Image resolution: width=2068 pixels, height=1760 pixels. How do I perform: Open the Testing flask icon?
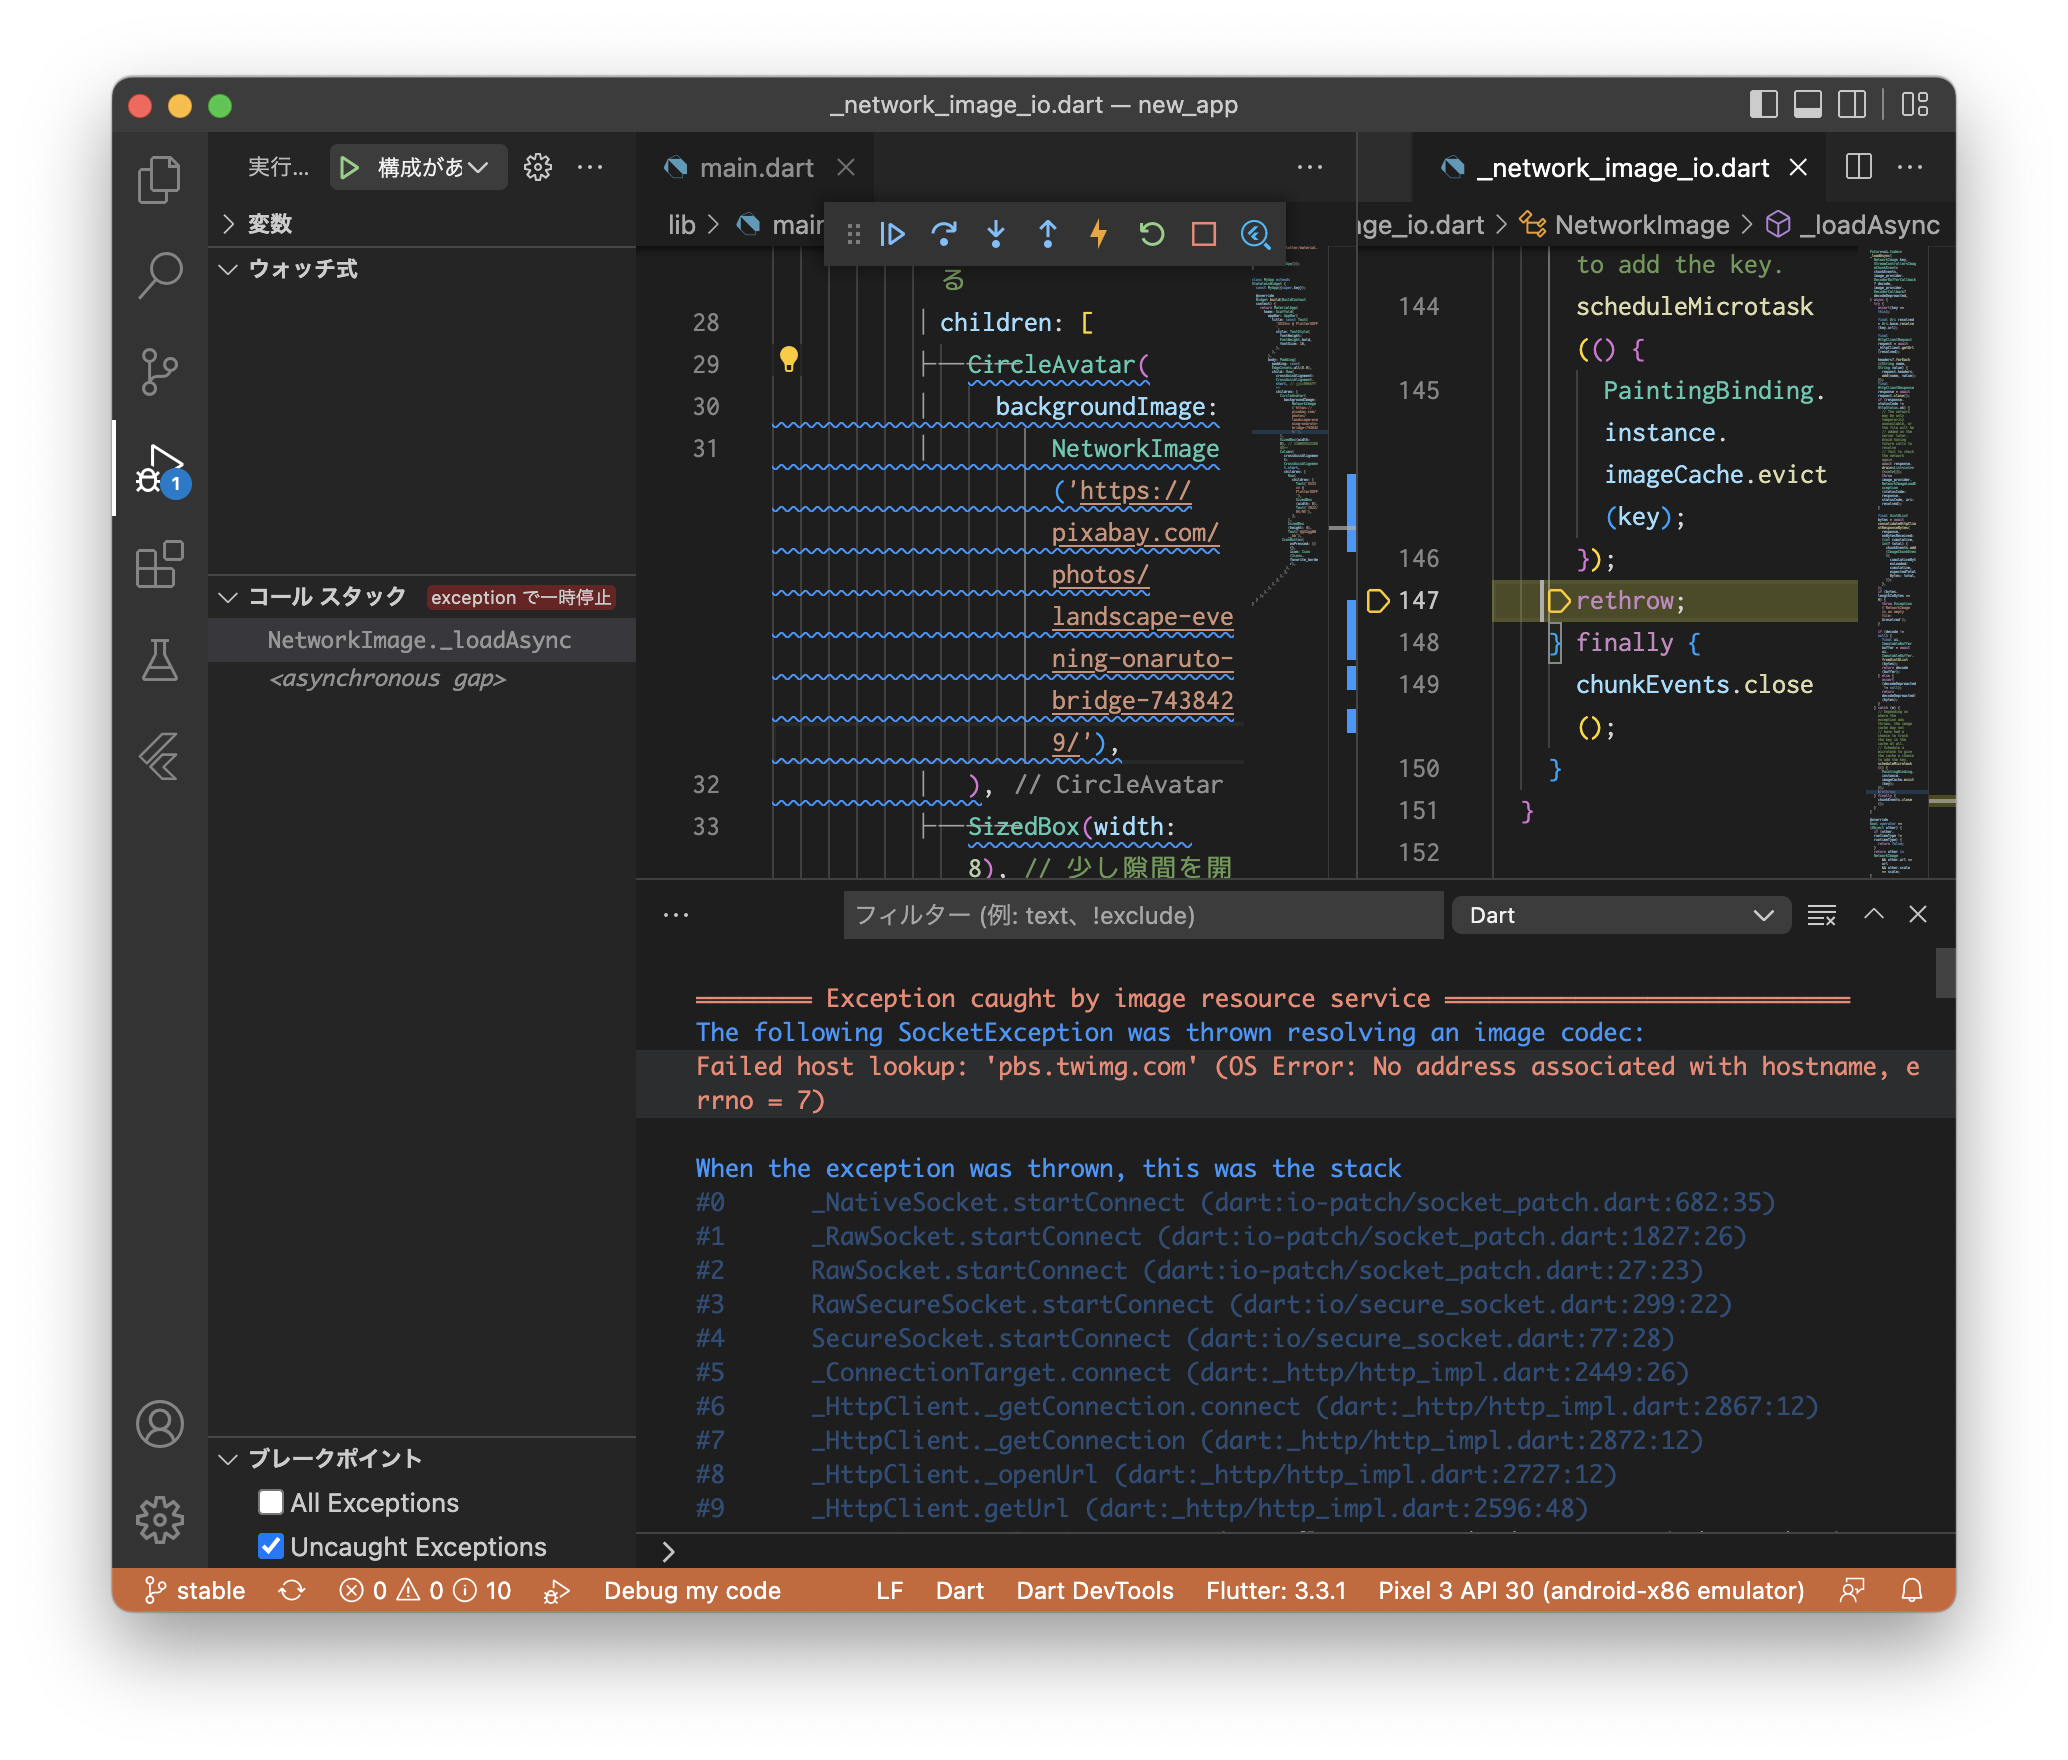coord(160,661)
